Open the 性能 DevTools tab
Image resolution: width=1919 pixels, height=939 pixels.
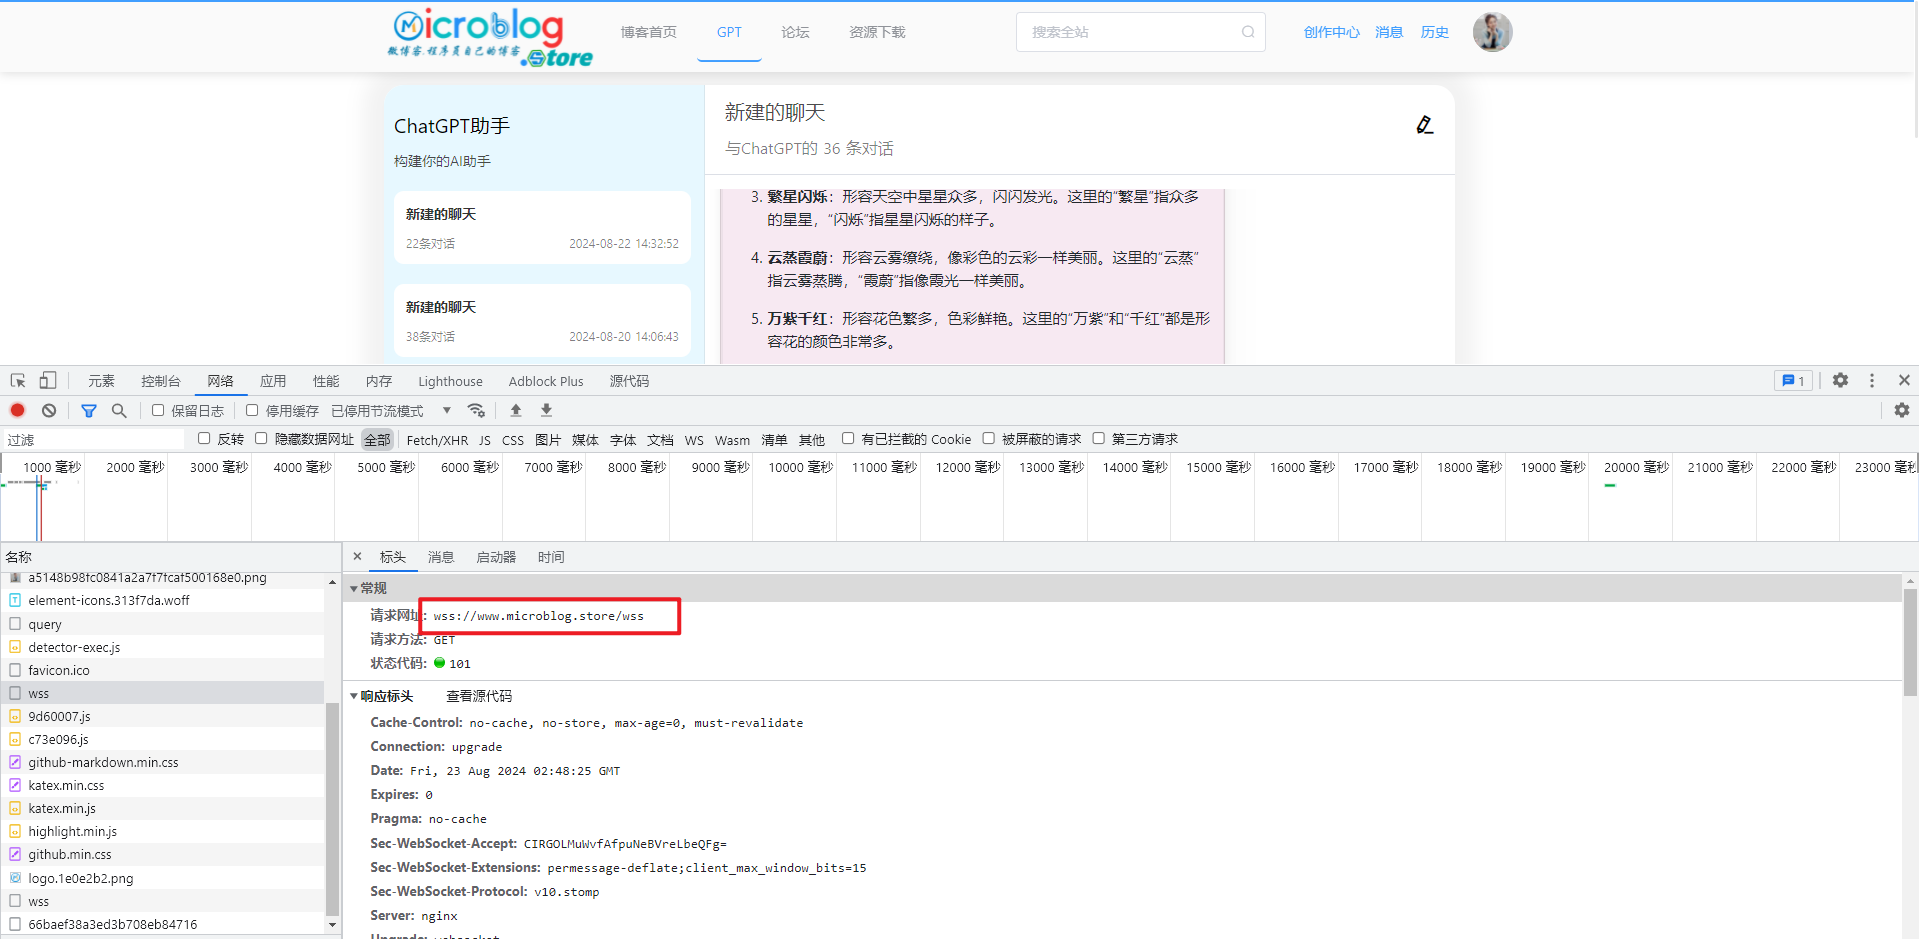click(326, 381)
